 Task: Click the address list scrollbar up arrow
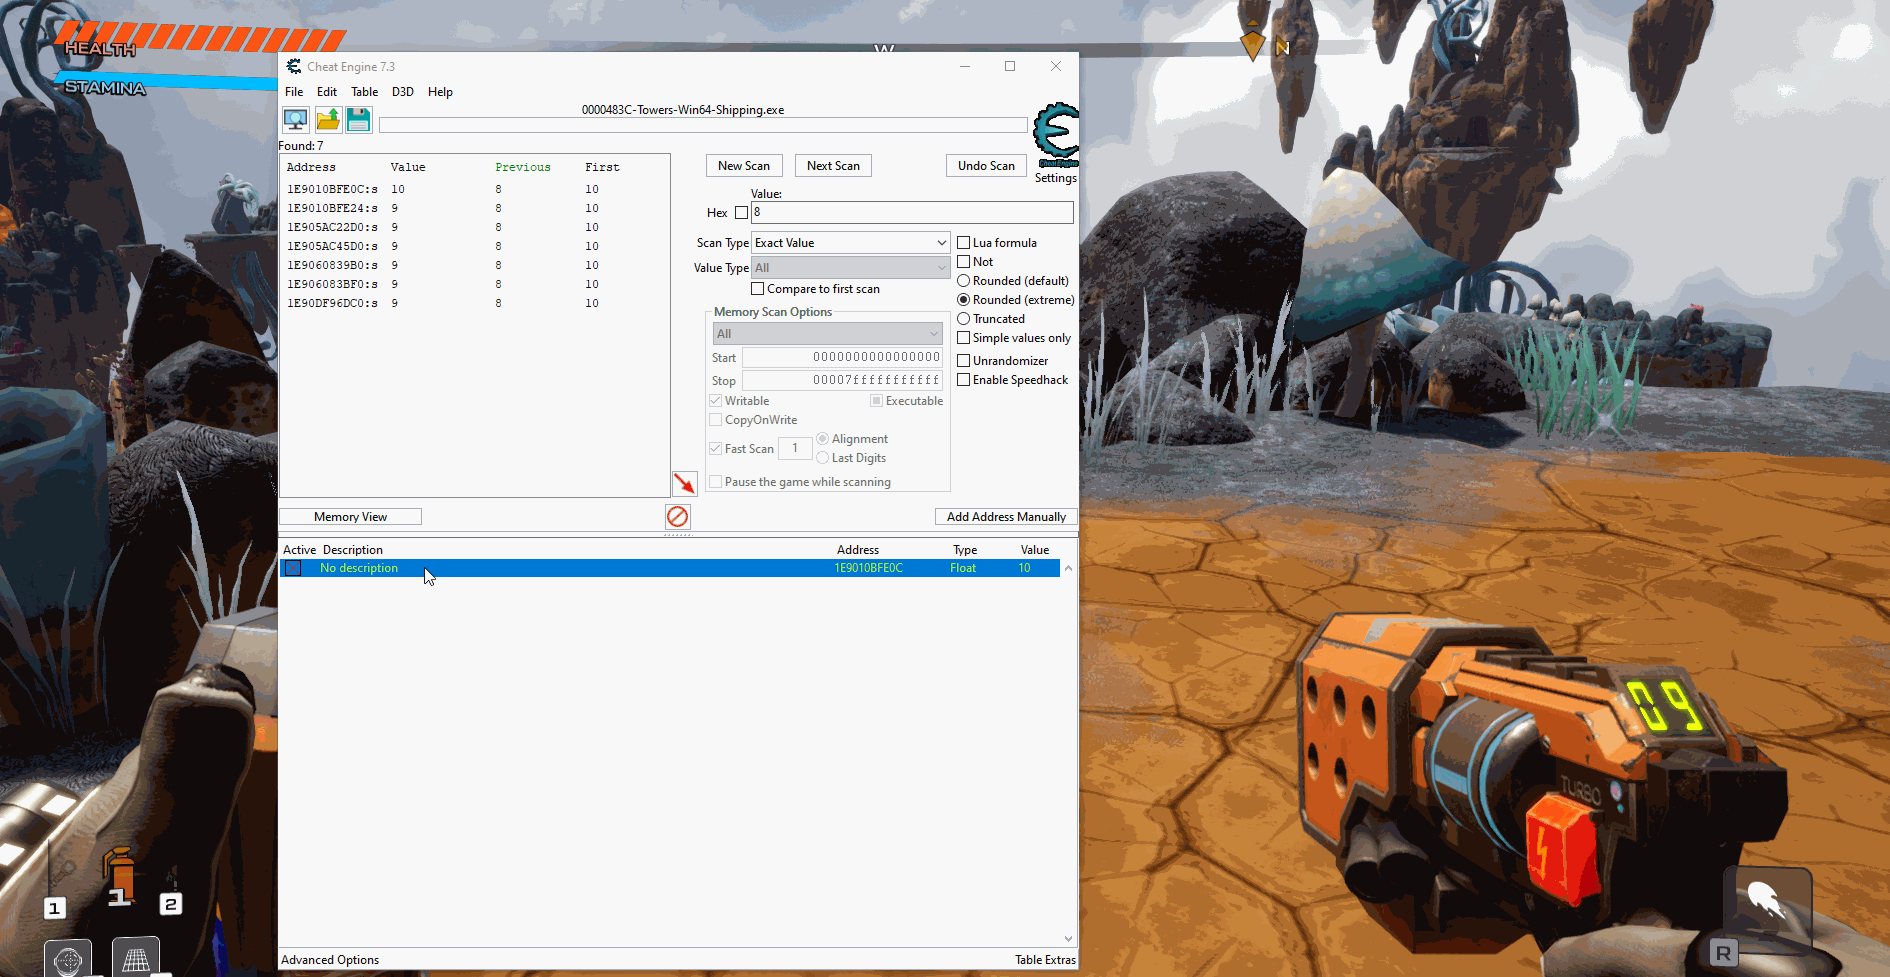point(1069,568)
